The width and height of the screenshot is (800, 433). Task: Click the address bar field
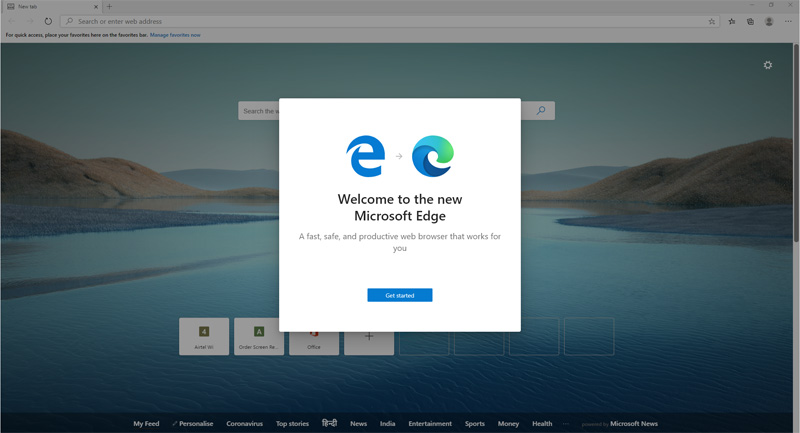390,21
